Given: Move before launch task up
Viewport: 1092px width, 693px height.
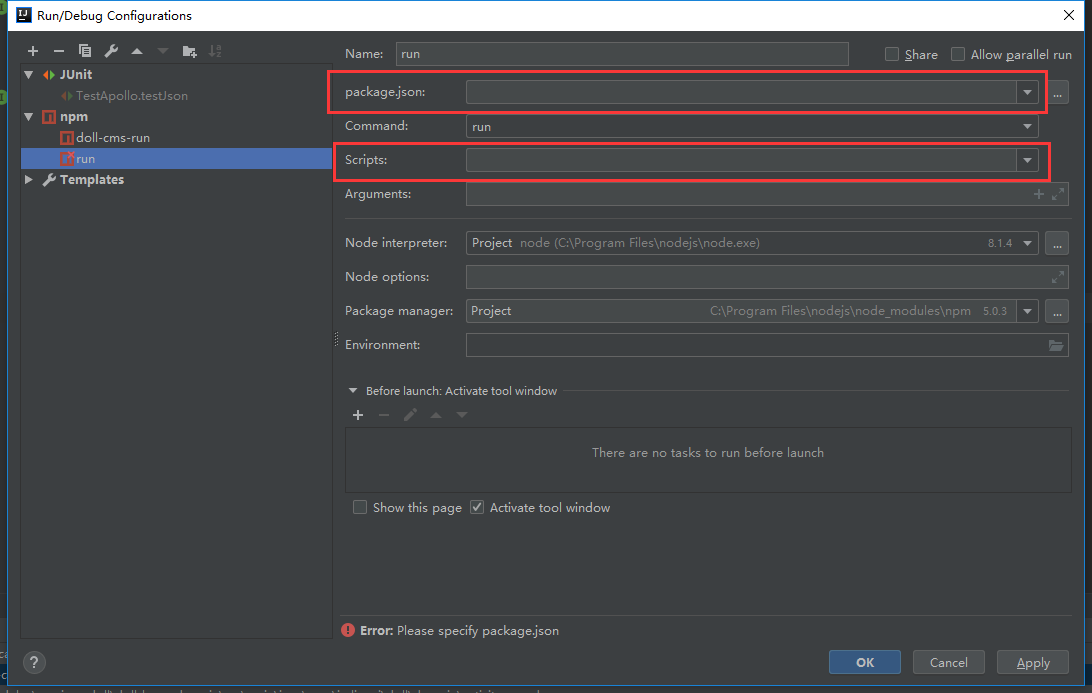Looking at the screenshot, I should [x=436, y=415].
